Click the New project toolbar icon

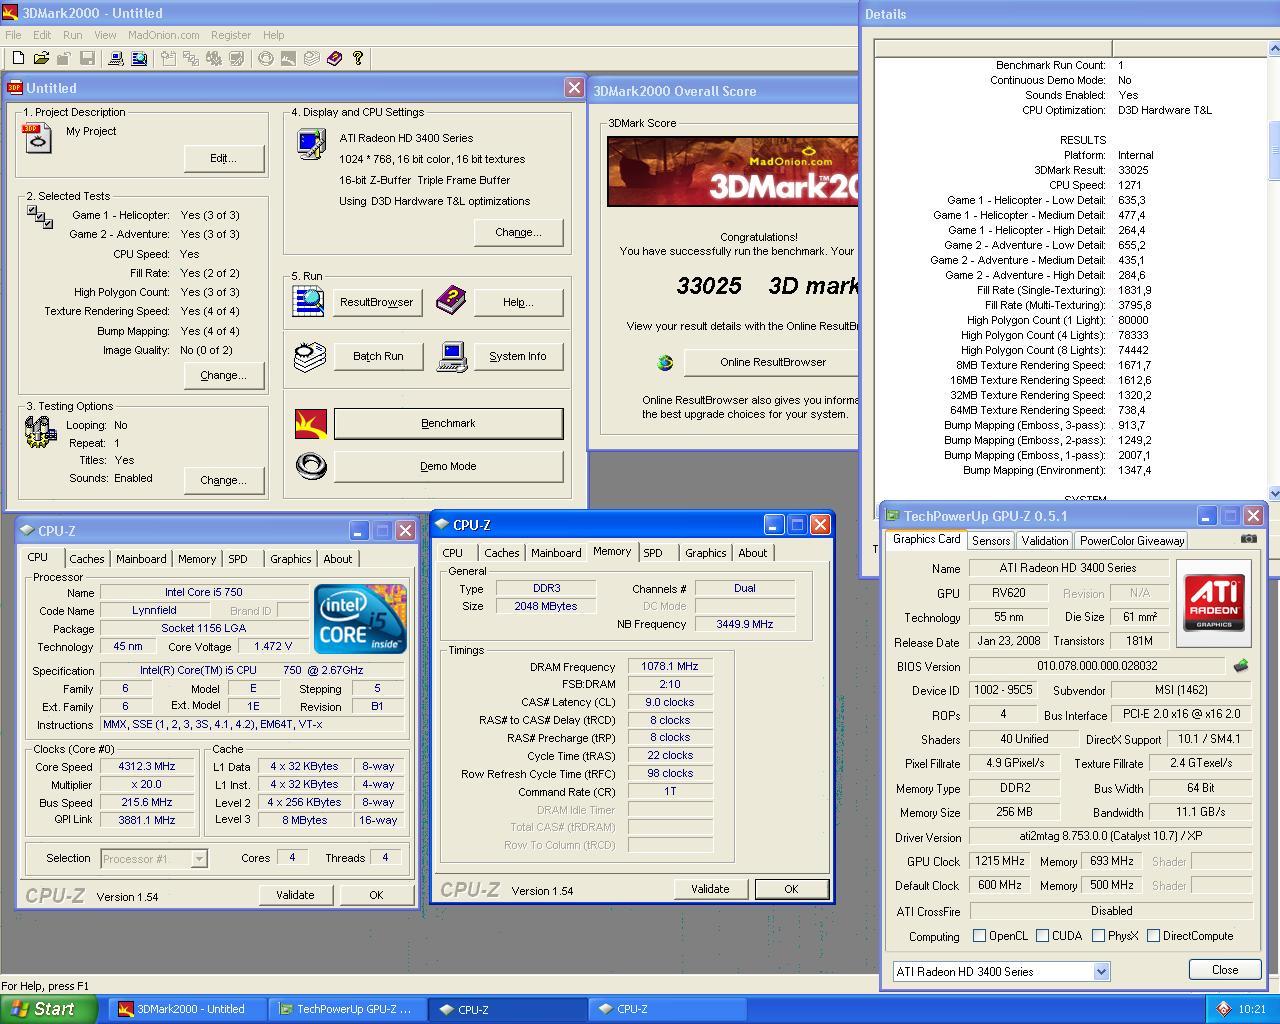18,59
